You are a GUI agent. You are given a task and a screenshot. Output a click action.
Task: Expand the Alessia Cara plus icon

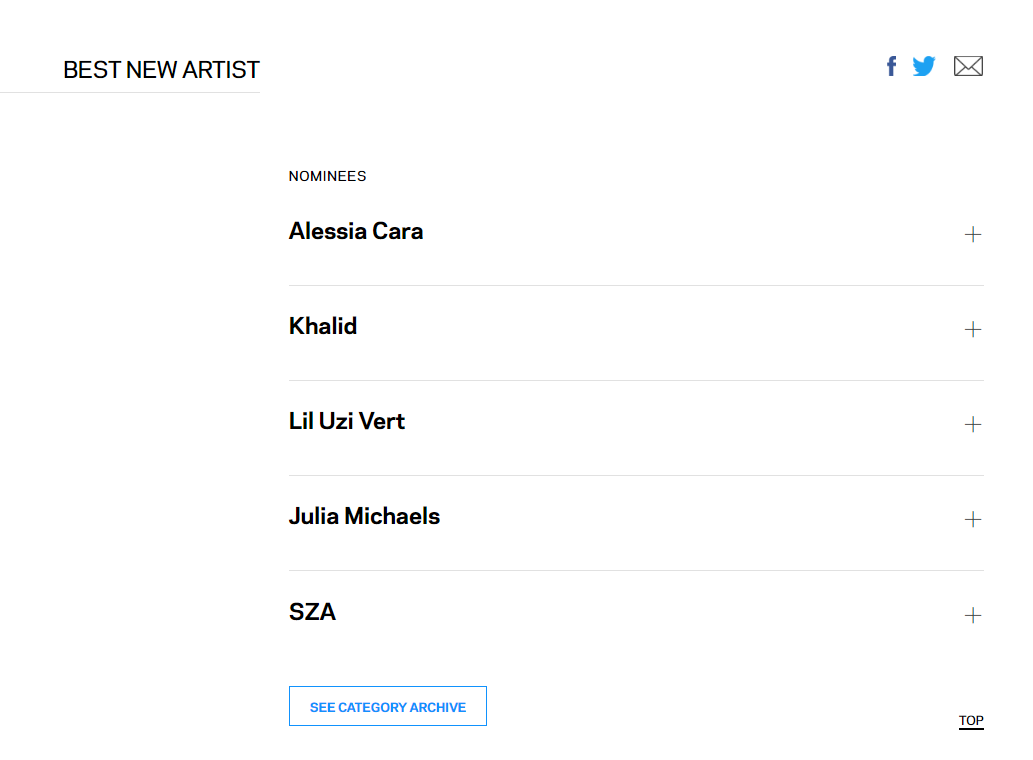pyautogui.click(x=973, y=234)
